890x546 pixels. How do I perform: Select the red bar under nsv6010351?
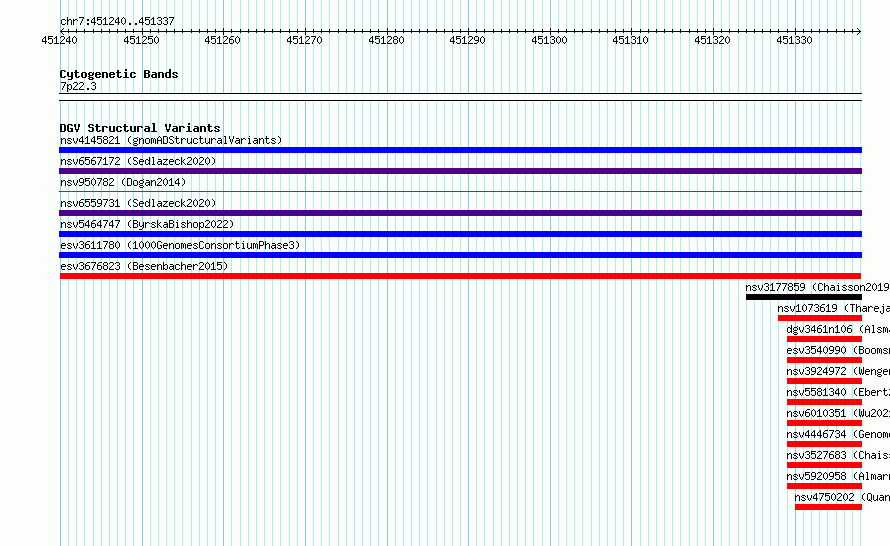tap(824, 423)
